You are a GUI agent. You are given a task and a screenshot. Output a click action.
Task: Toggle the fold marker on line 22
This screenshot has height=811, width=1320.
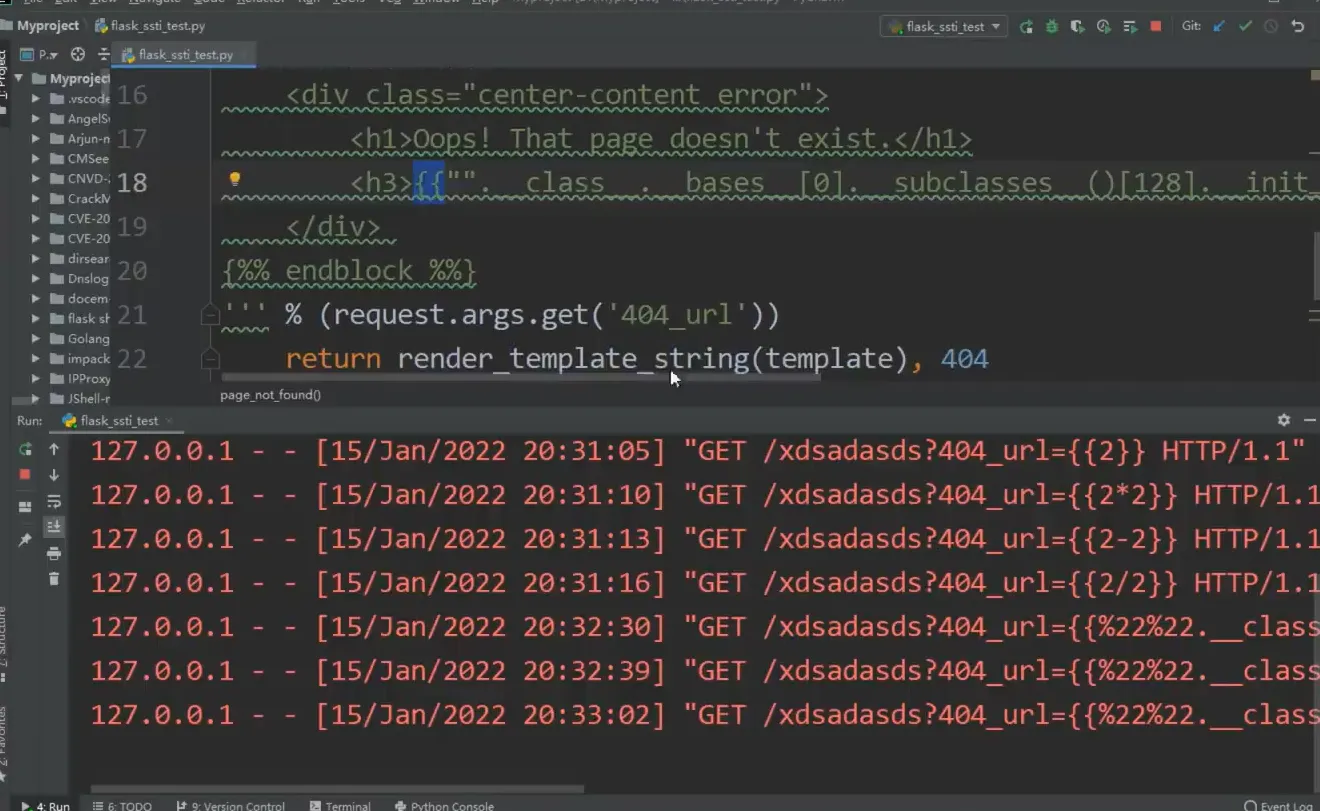point(210,358)
